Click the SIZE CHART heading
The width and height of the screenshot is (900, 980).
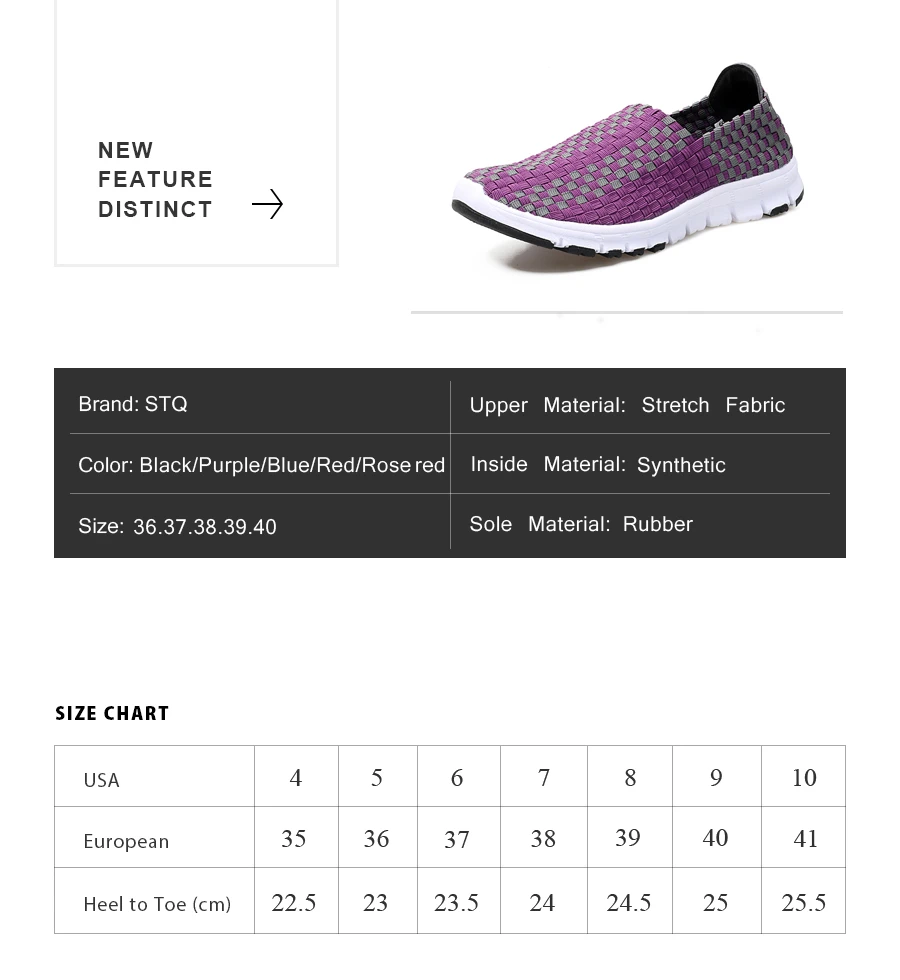point(112,713)
